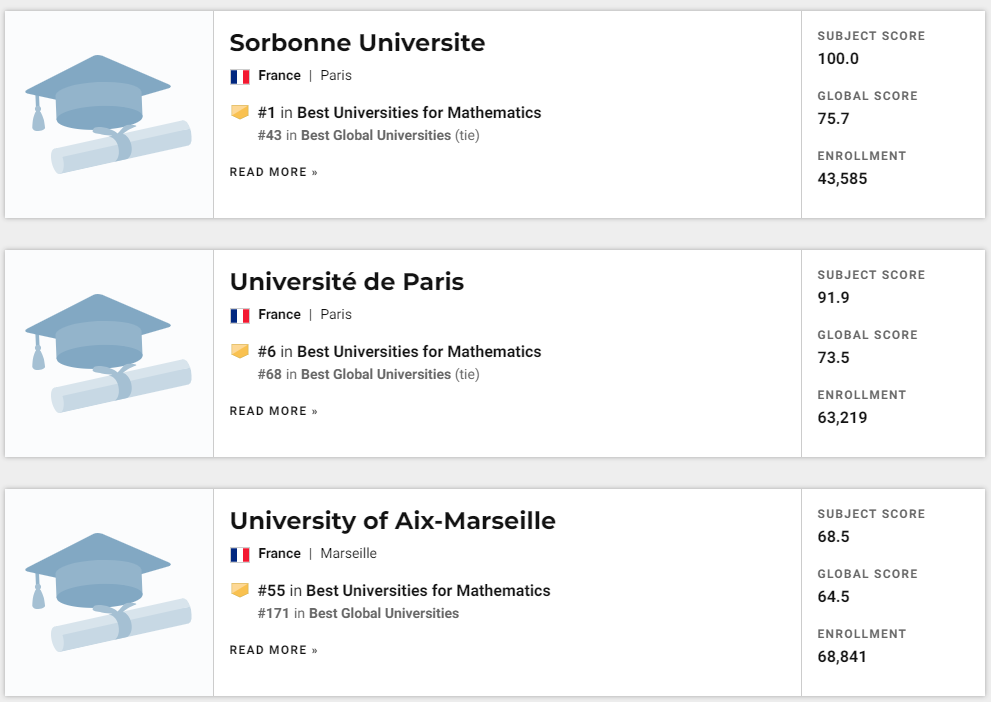Viewport: 991px width, 702px height.
Task: Open Best Universities for Mathematics link ranked #55
Action: click(x=428, y=590)
